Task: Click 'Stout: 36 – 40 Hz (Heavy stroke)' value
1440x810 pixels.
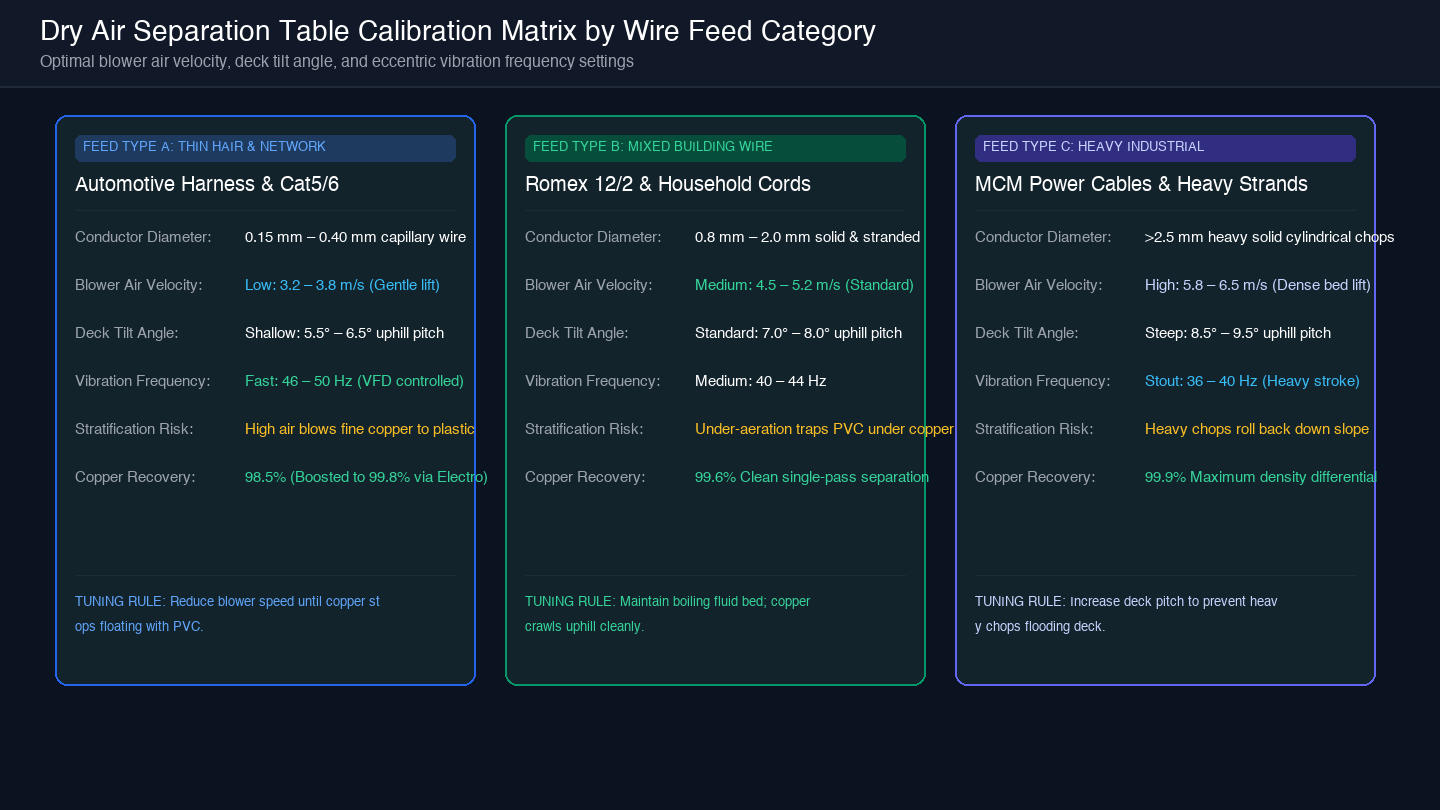Action: coord(1252,381)
